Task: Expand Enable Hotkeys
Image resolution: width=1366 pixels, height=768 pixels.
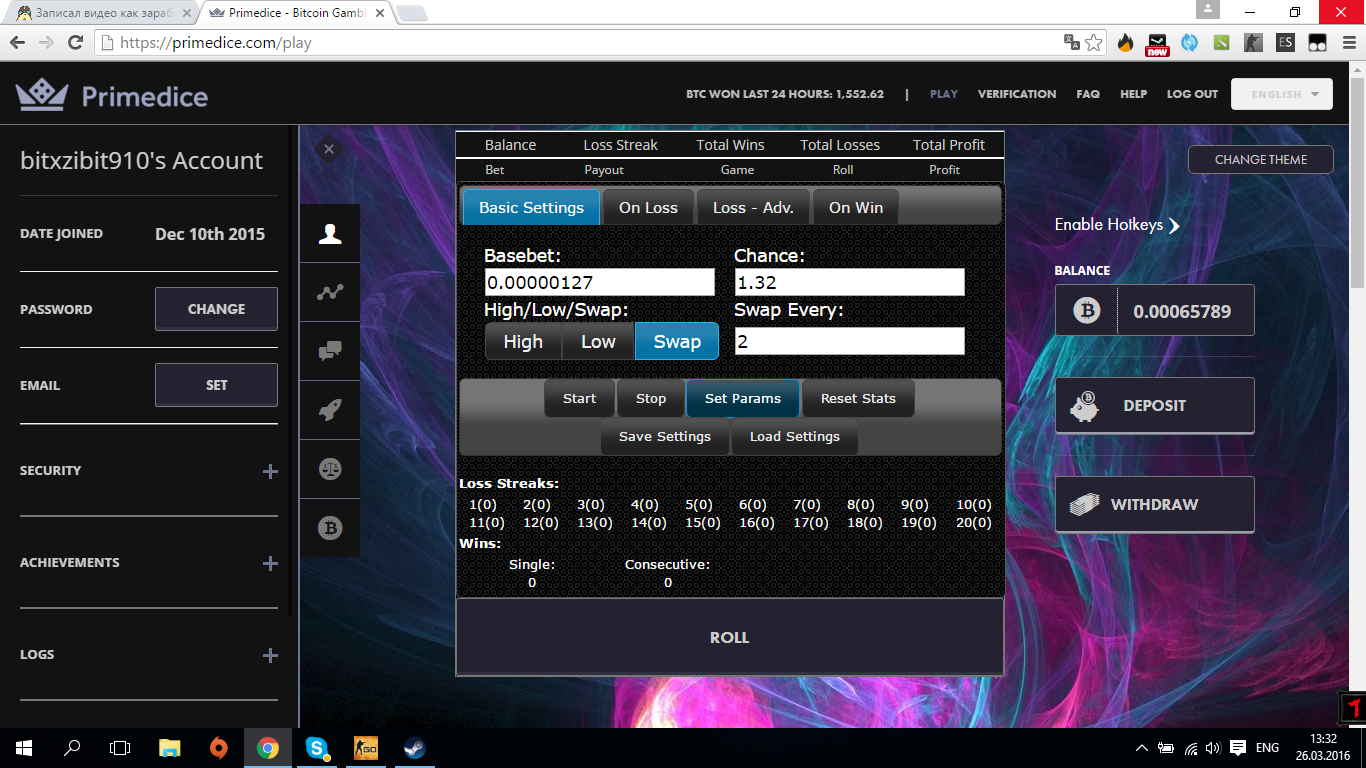Action: [1117, 225]
